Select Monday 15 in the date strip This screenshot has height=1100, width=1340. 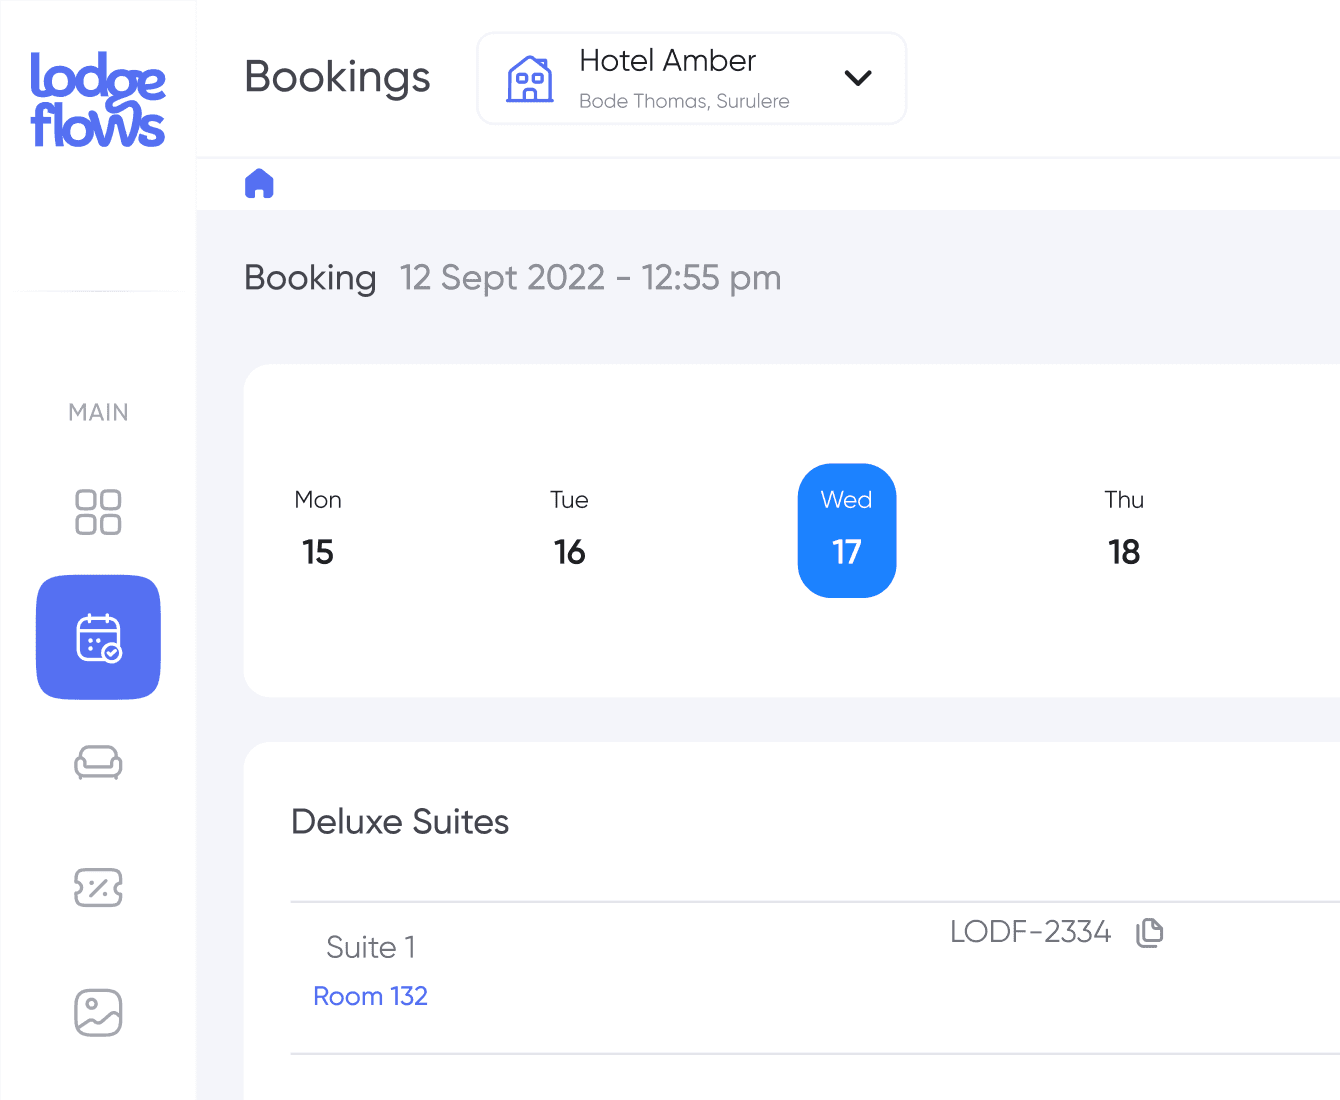click(318, 530)
